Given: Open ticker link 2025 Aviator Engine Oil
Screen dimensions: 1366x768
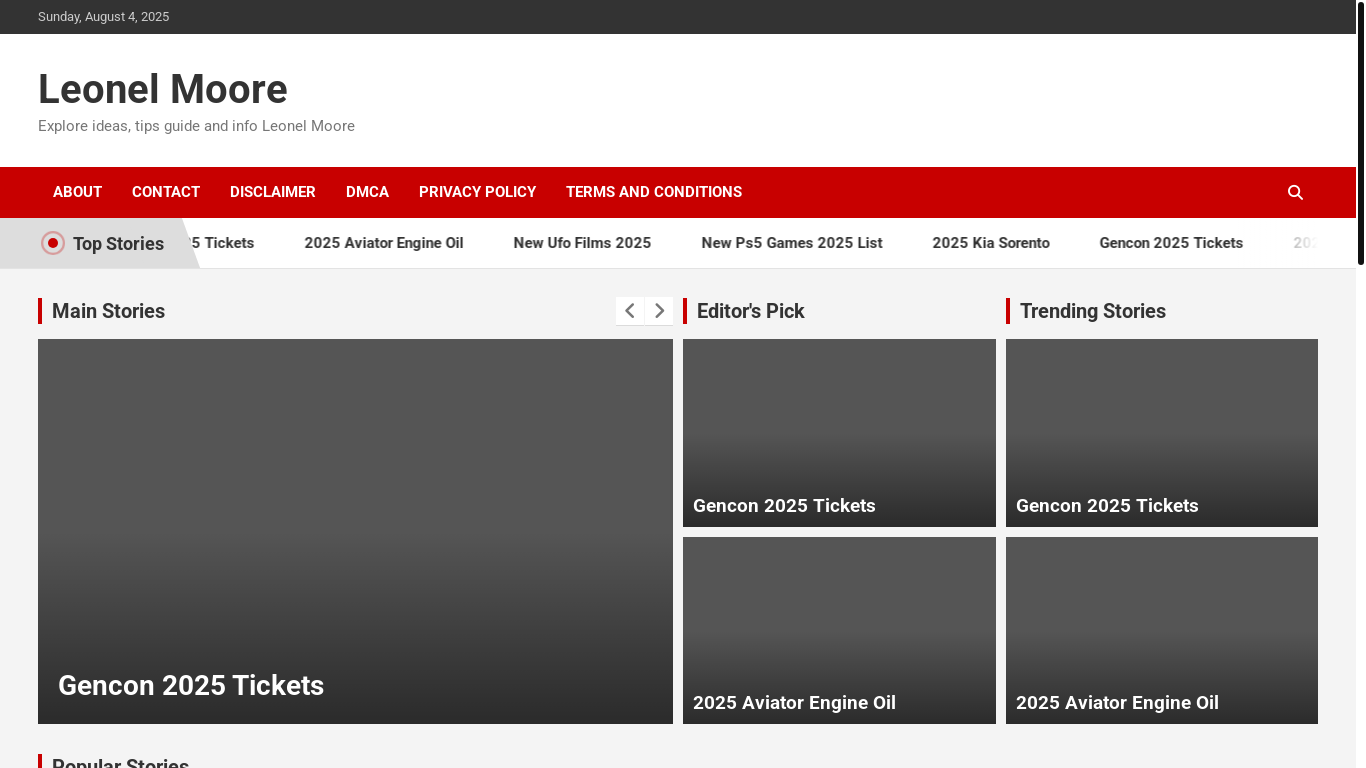Looking at the screenshot, I should 384,243.
